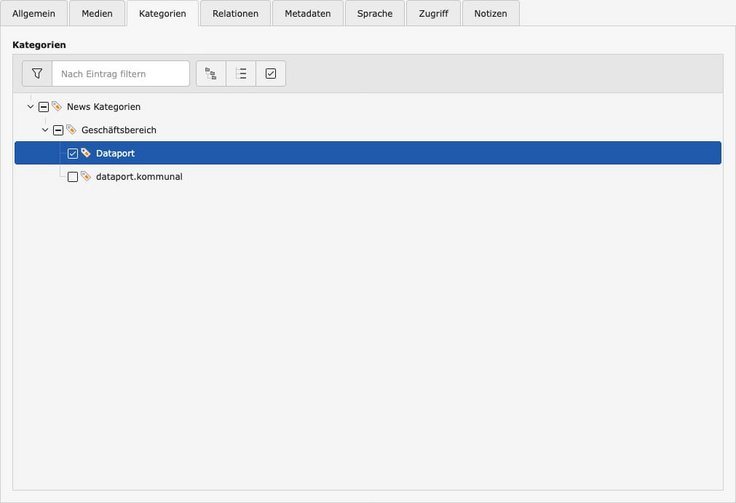Focus the 'Nach Eintrag filtern' field
736x503 pixels.
121,74
